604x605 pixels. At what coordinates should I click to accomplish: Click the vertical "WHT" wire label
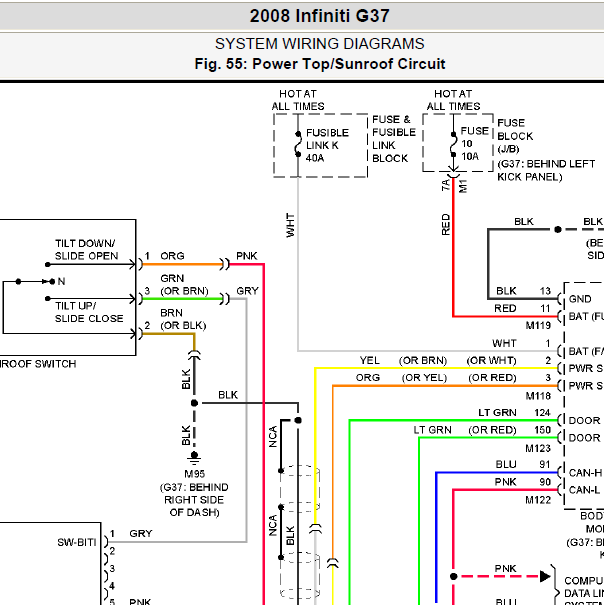pyautogui.click(x=290, y=225)
